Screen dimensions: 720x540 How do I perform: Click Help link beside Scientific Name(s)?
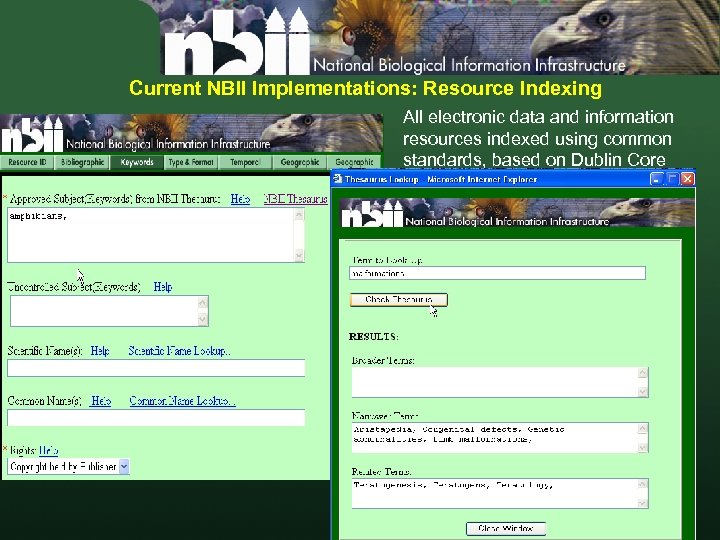(100, 351)
